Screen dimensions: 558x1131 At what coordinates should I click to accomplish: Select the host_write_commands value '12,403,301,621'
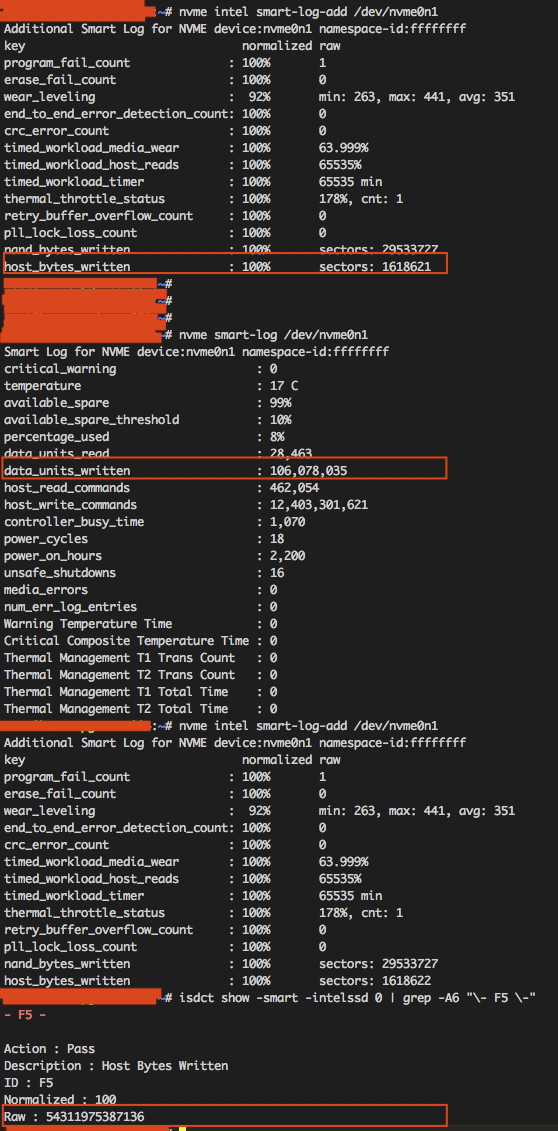[x=319, y=505]
